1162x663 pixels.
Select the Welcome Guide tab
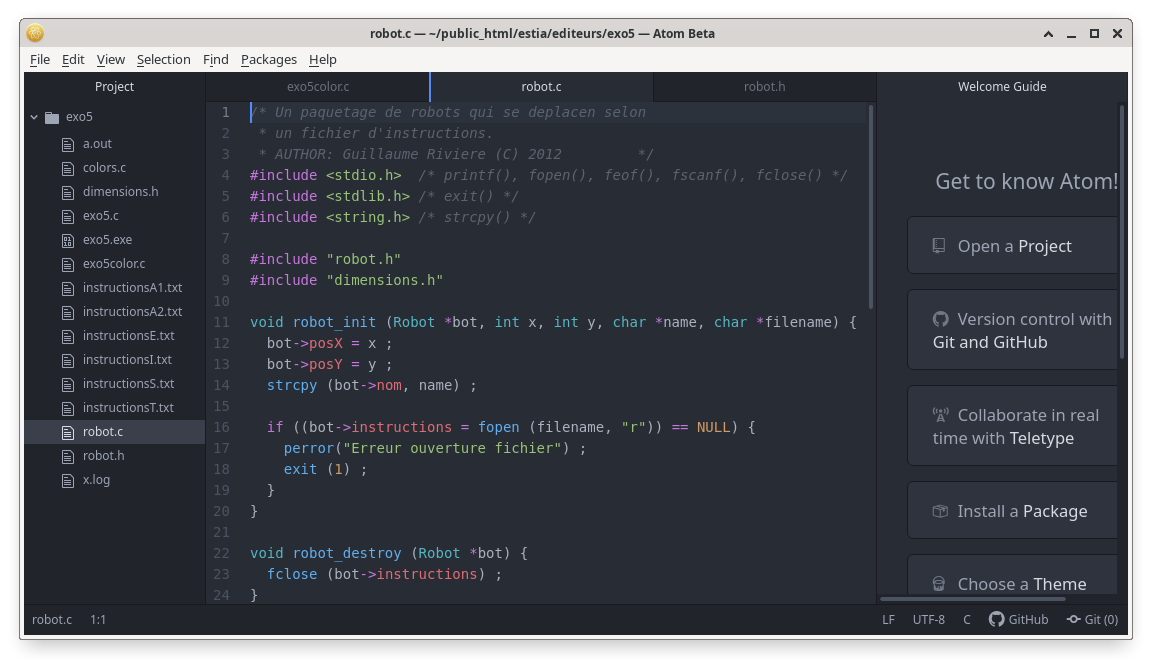(x=1002, y=87)
